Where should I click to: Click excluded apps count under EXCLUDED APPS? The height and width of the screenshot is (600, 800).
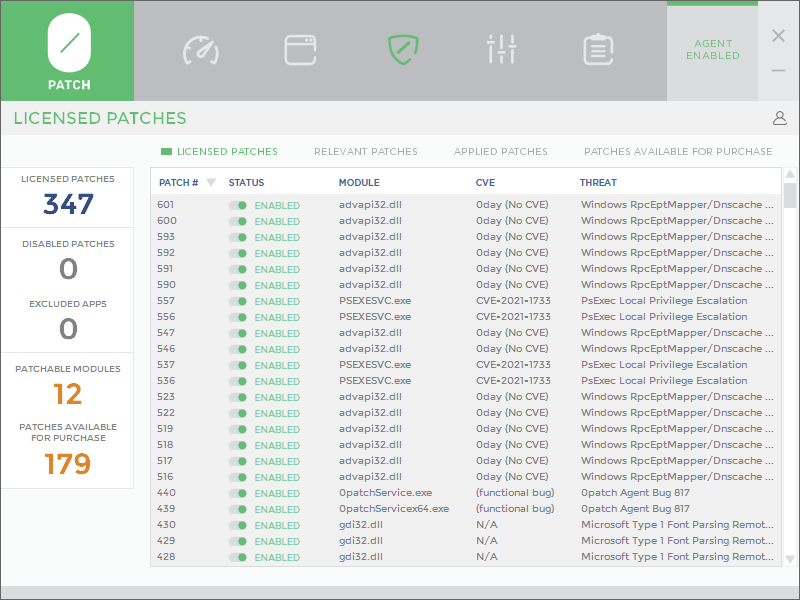(68, 329)
